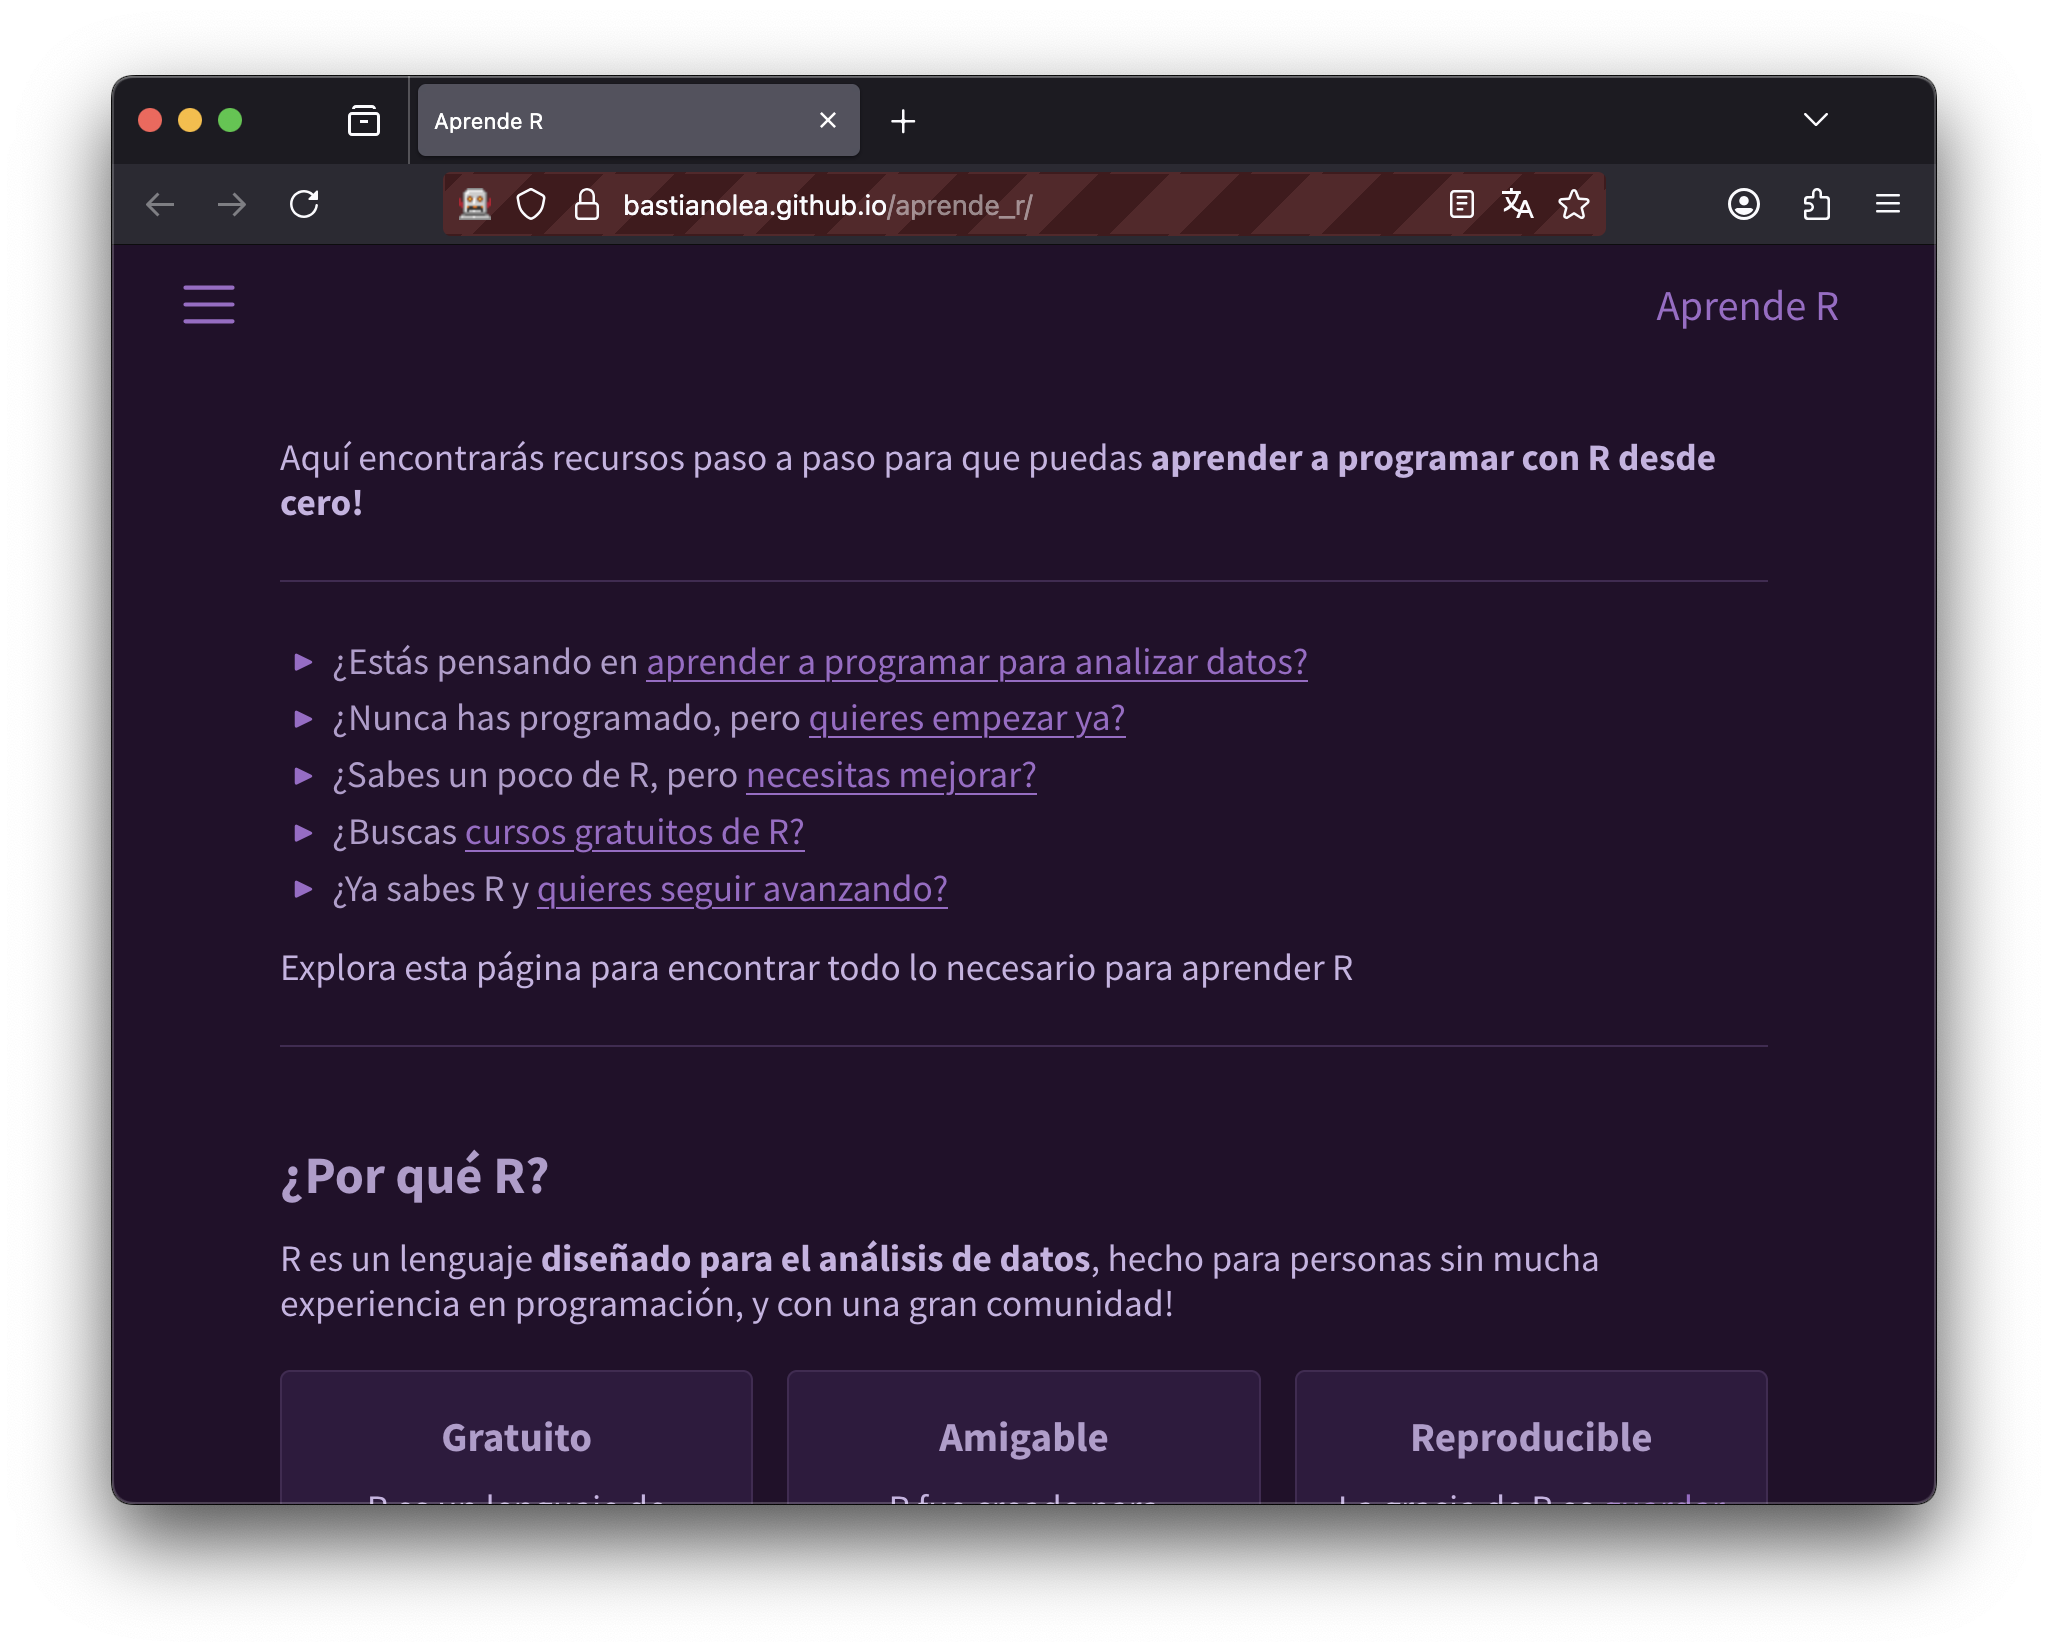The image size is (2048, 1652).
Task: Open the Firefox account icon
Action: (1743, 205)
